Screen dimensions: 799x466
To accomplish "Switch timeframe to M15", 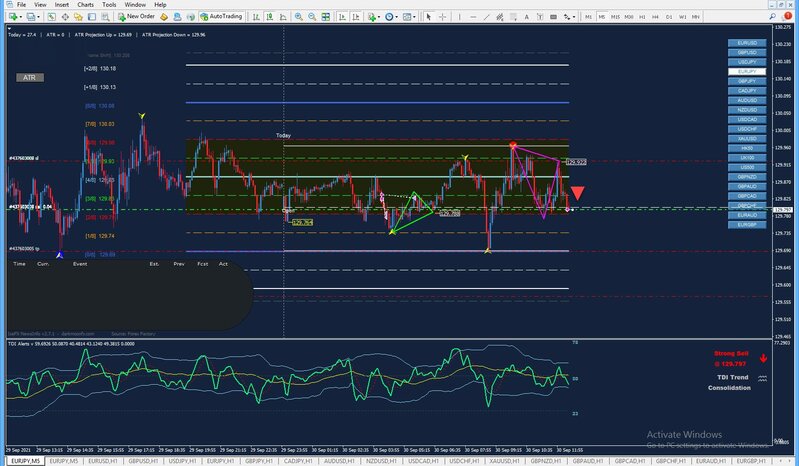I will point(615,17).
